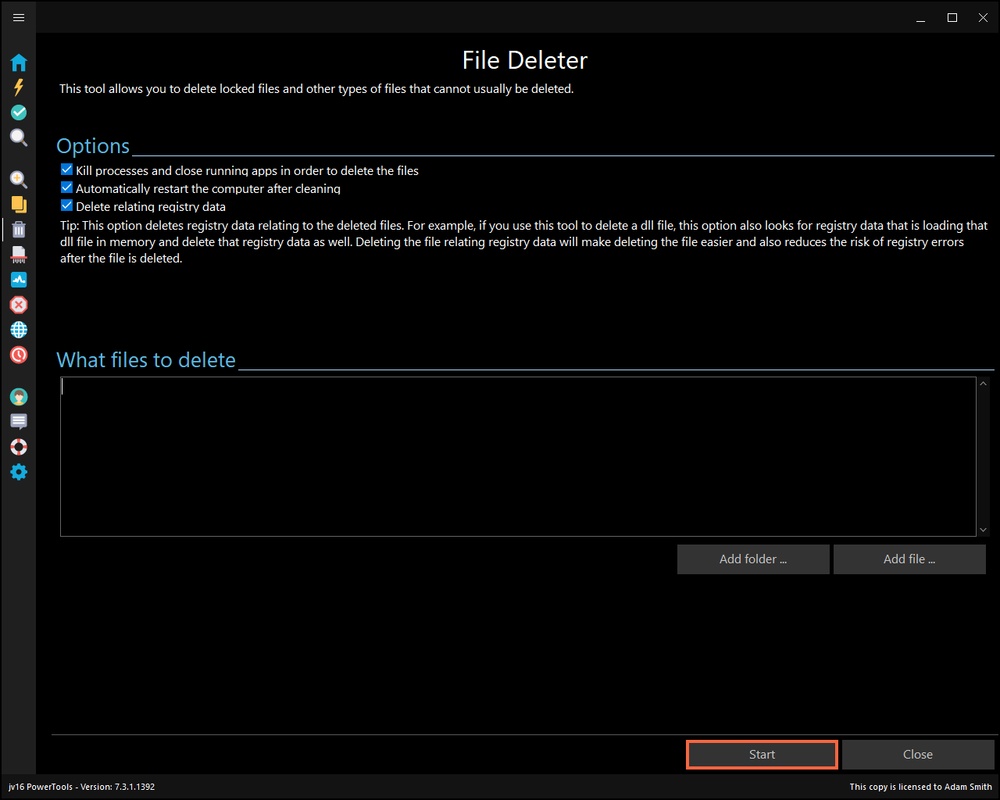Click the Tip paragraph about registry data

tap(524, 242)
